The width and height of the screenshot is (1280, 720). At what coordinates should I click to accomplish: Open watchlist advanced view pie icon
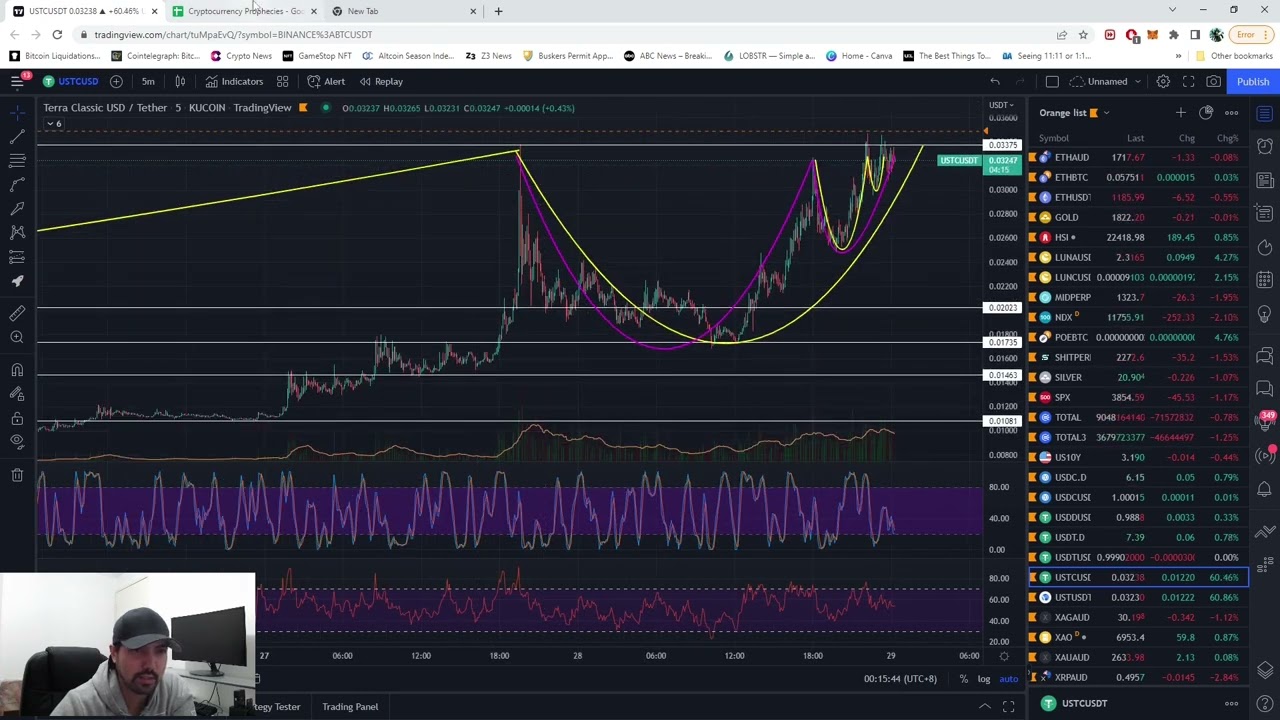coord(1206,113)
